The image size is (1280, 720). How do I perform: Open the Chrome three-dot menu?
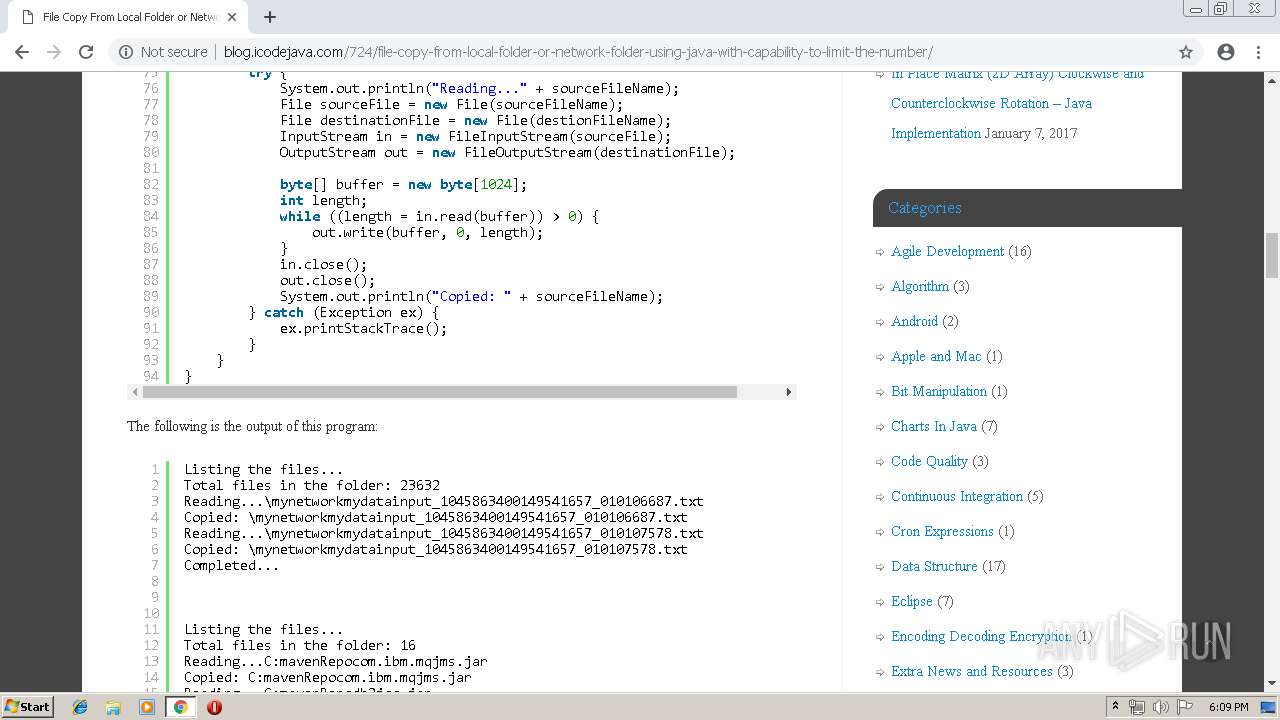point(1258,52)
